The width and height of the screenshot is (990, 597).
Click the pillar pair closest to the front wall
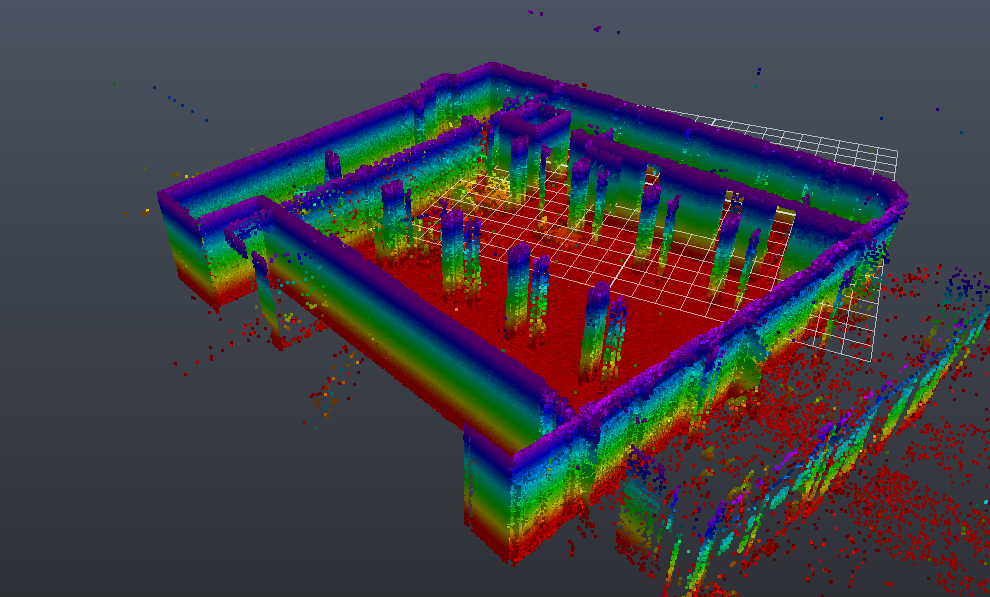pos(603,335)
